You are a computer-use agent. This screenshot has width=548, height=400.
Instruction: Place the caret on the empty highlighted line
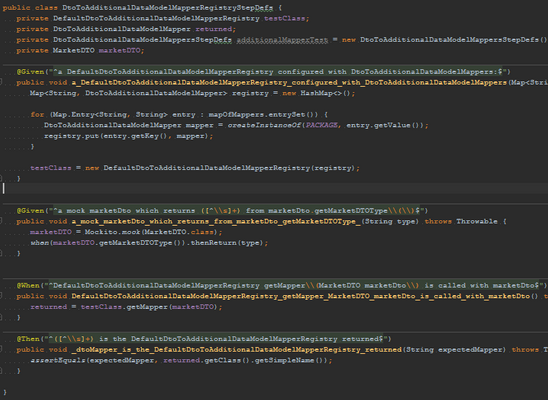(274, 189)
